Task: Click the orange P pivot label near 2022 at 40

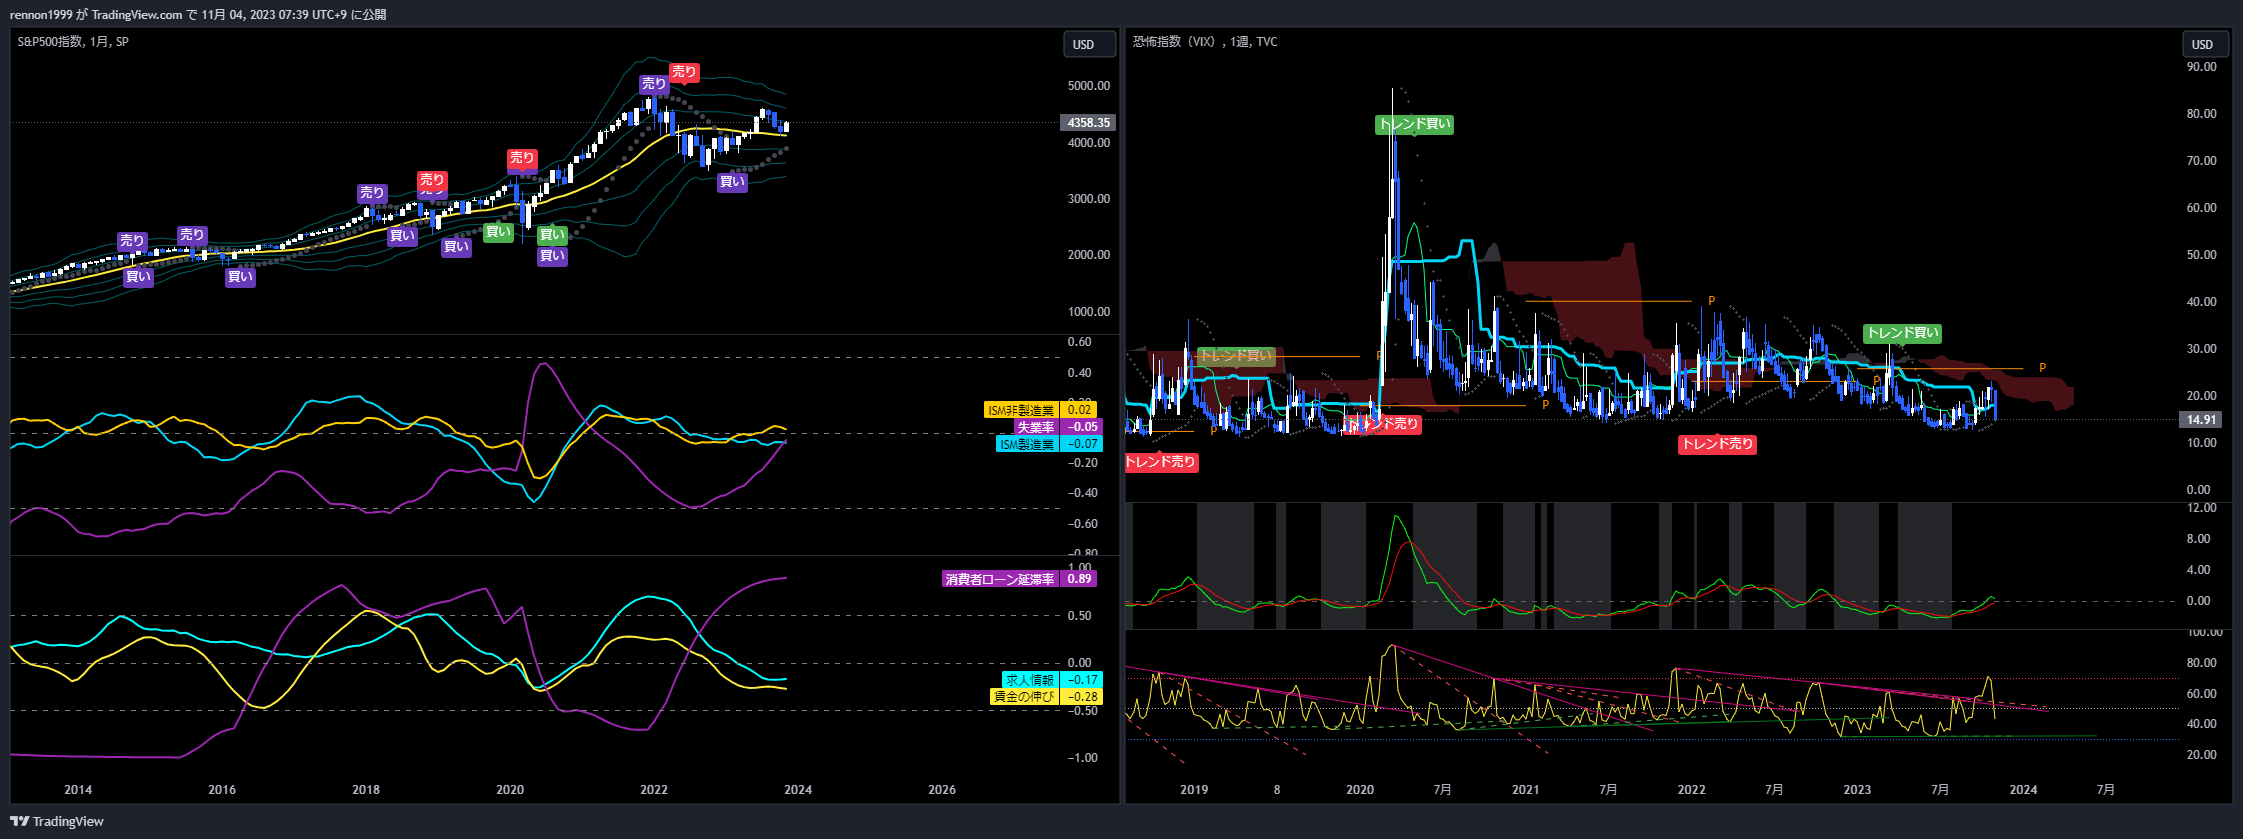Action: tap(1711, 301)
